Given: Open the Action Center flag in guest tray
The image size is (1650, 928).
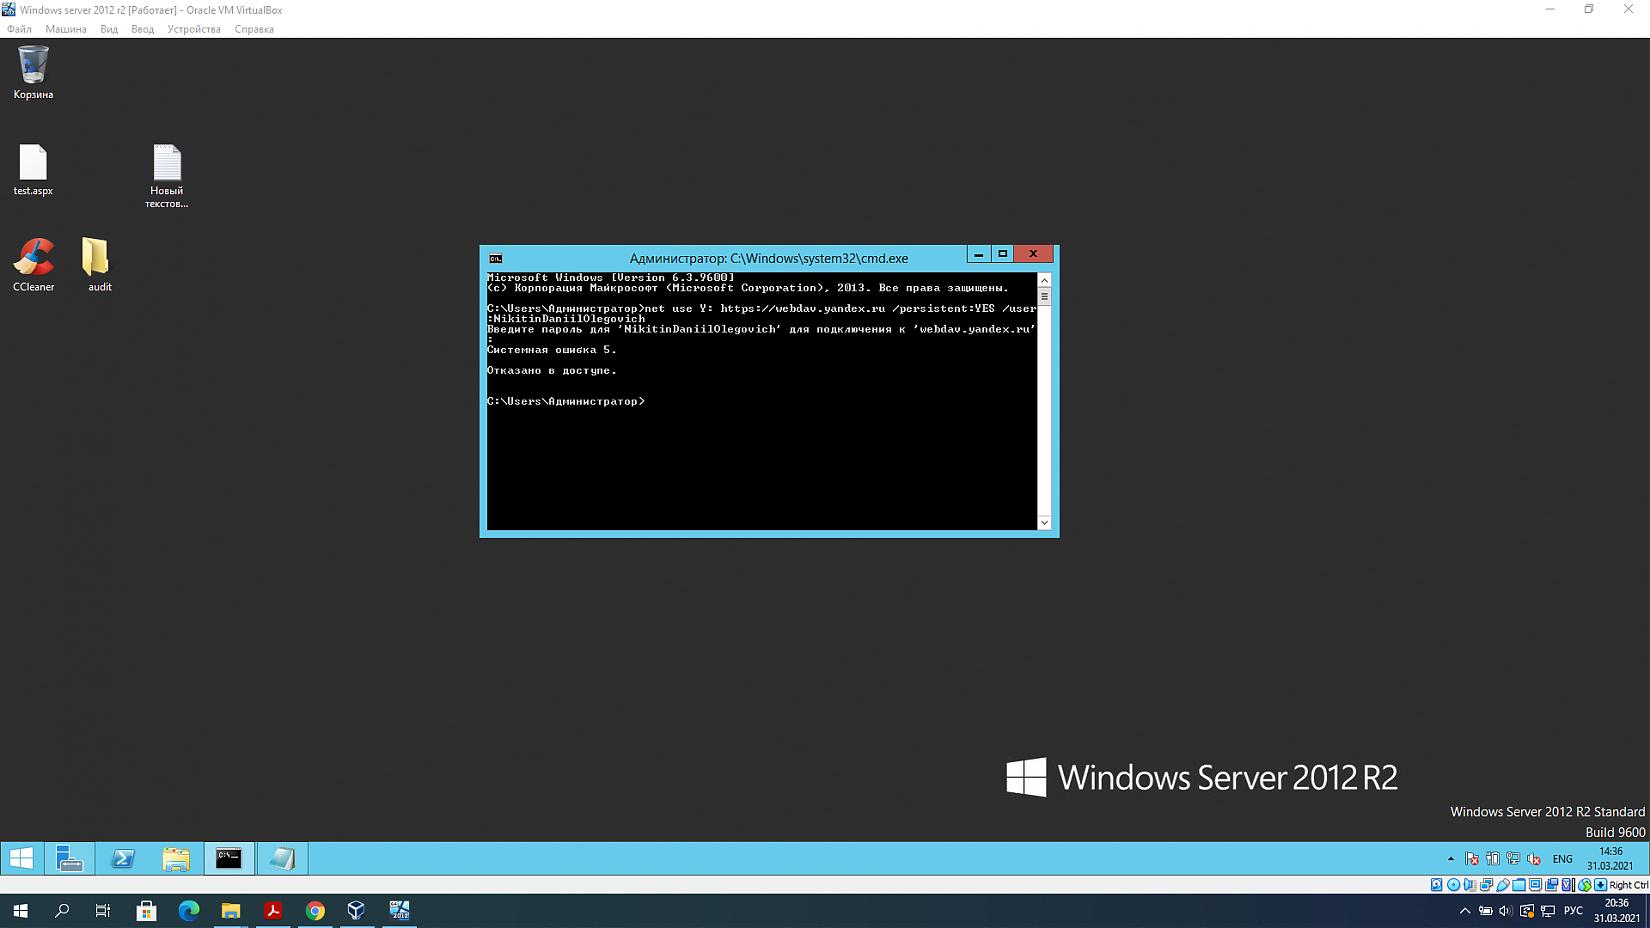Looking at the screenshot, I should [1472, 859].
